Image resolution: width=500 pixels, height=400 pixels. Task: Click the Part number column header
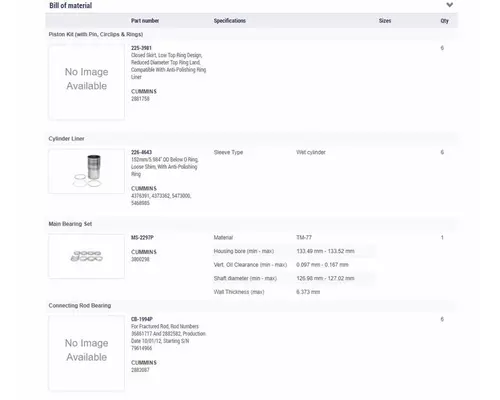click(145, 21)
